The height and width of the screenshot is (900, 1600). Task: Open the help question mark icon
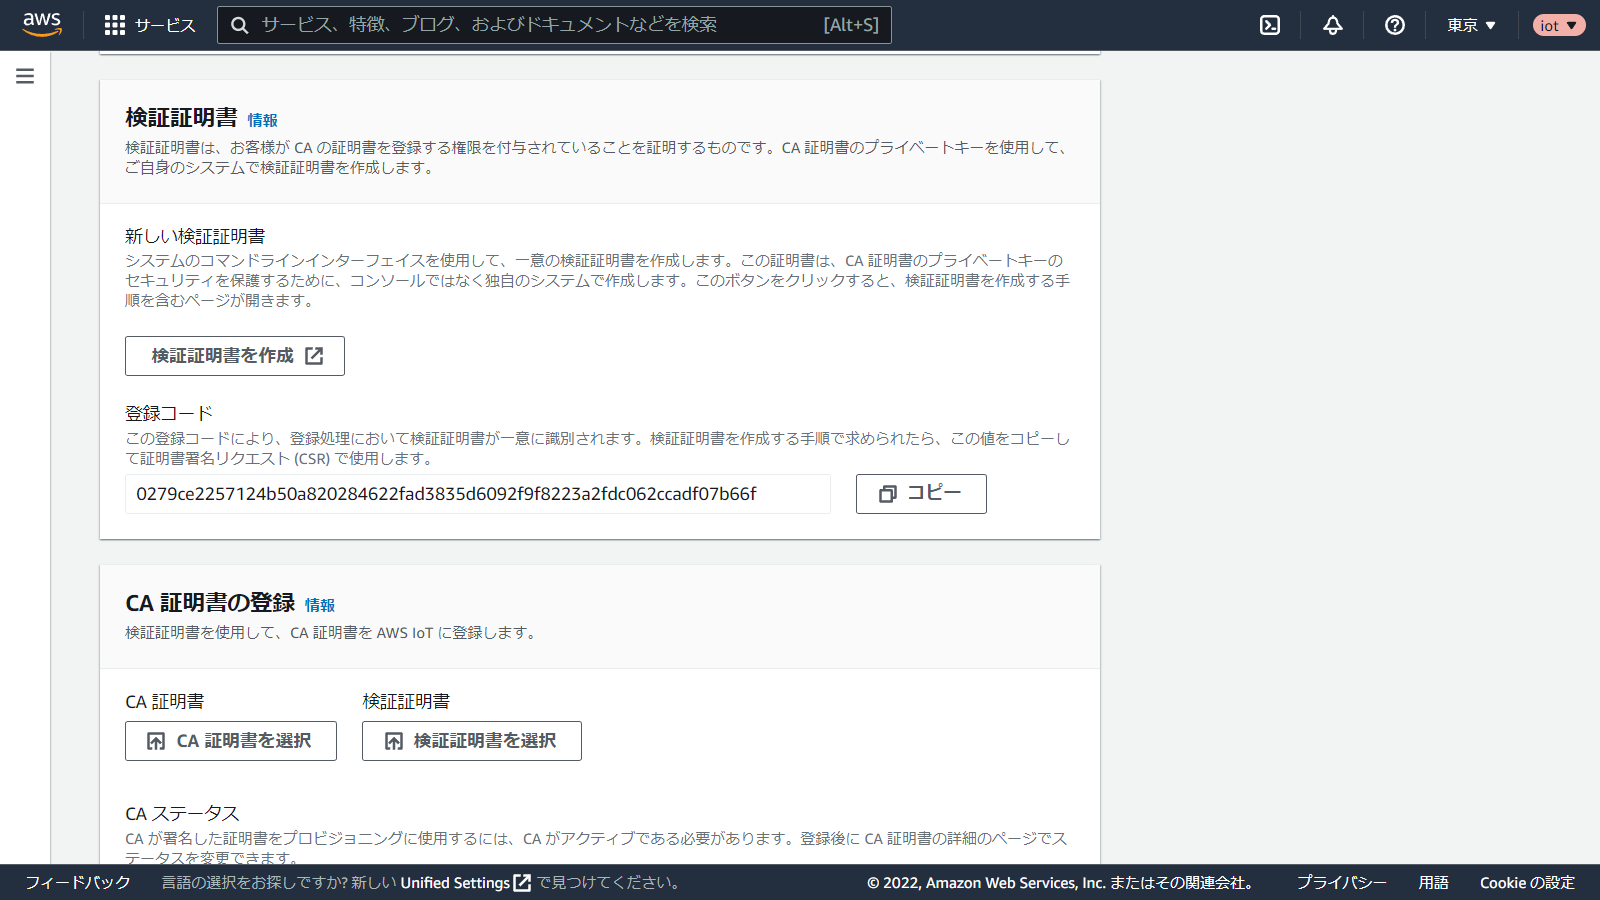click(1394, 25)
